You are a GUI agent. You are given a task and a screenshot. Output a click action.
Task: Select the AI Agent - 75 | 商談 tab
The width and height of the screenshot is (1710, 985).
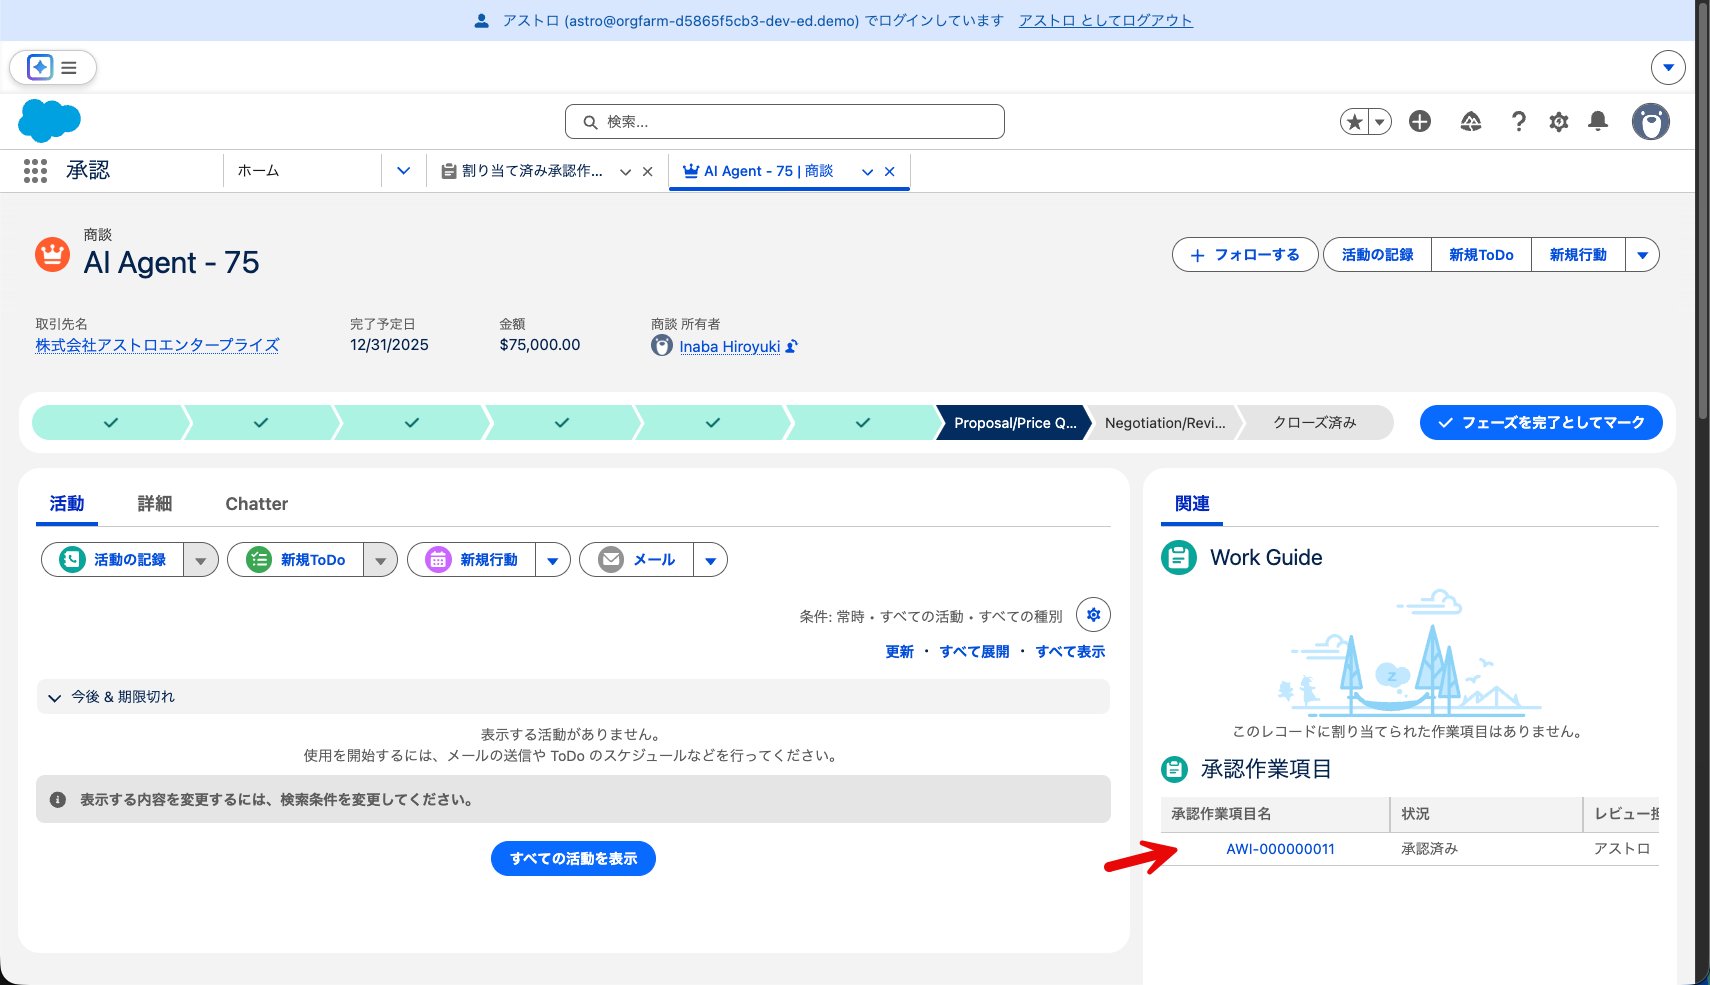(x=758, y=171)
